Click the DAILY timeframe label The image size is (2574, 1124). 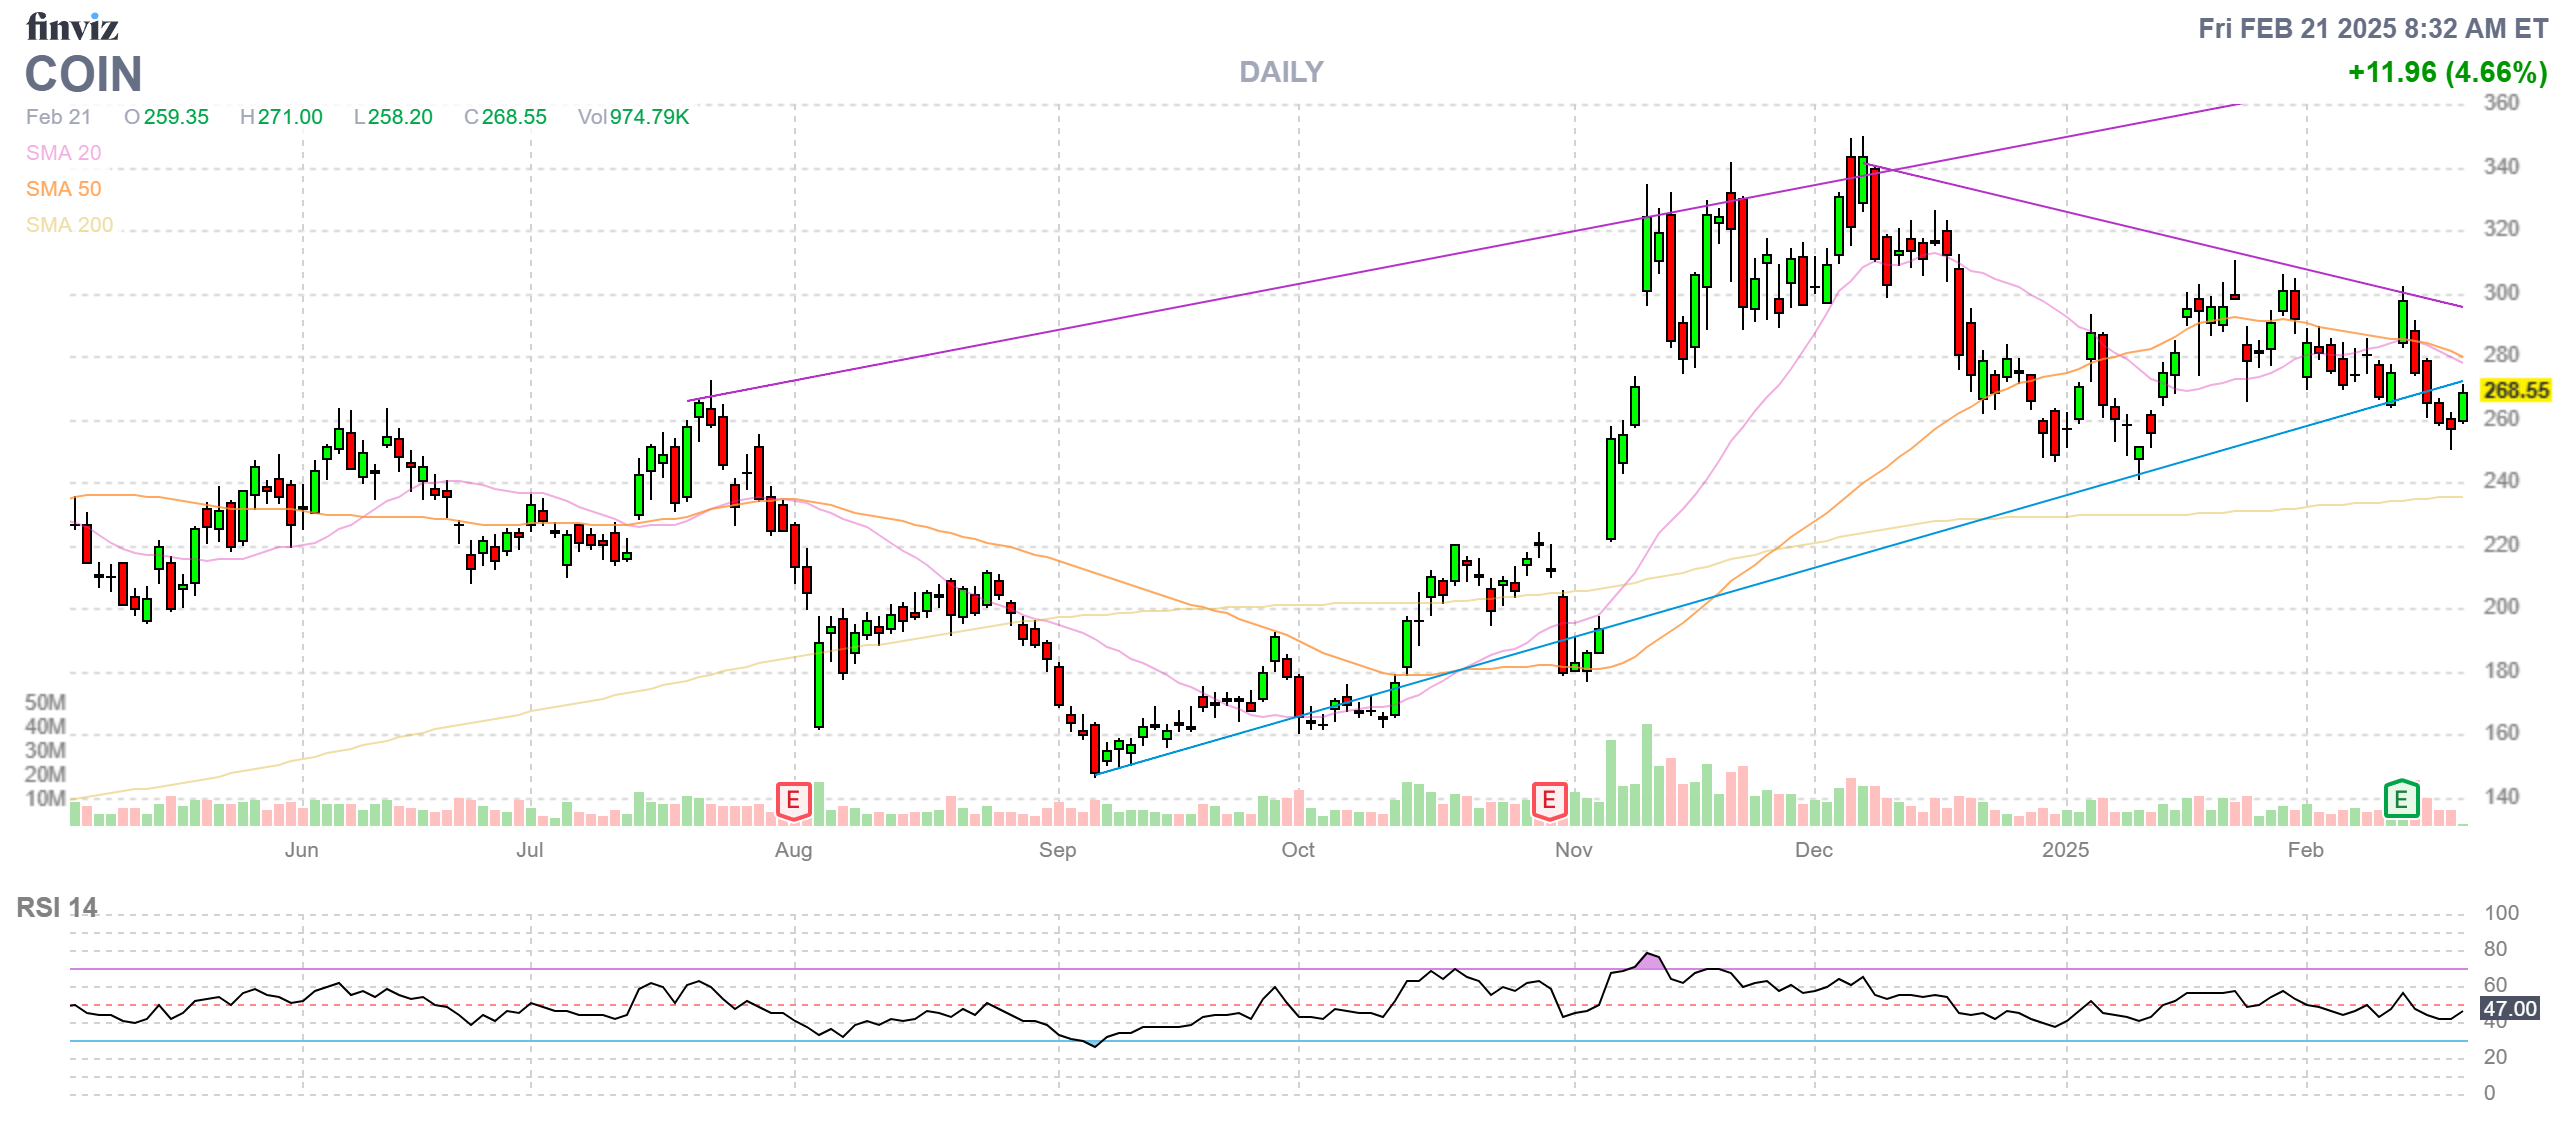click(1281, 72)
